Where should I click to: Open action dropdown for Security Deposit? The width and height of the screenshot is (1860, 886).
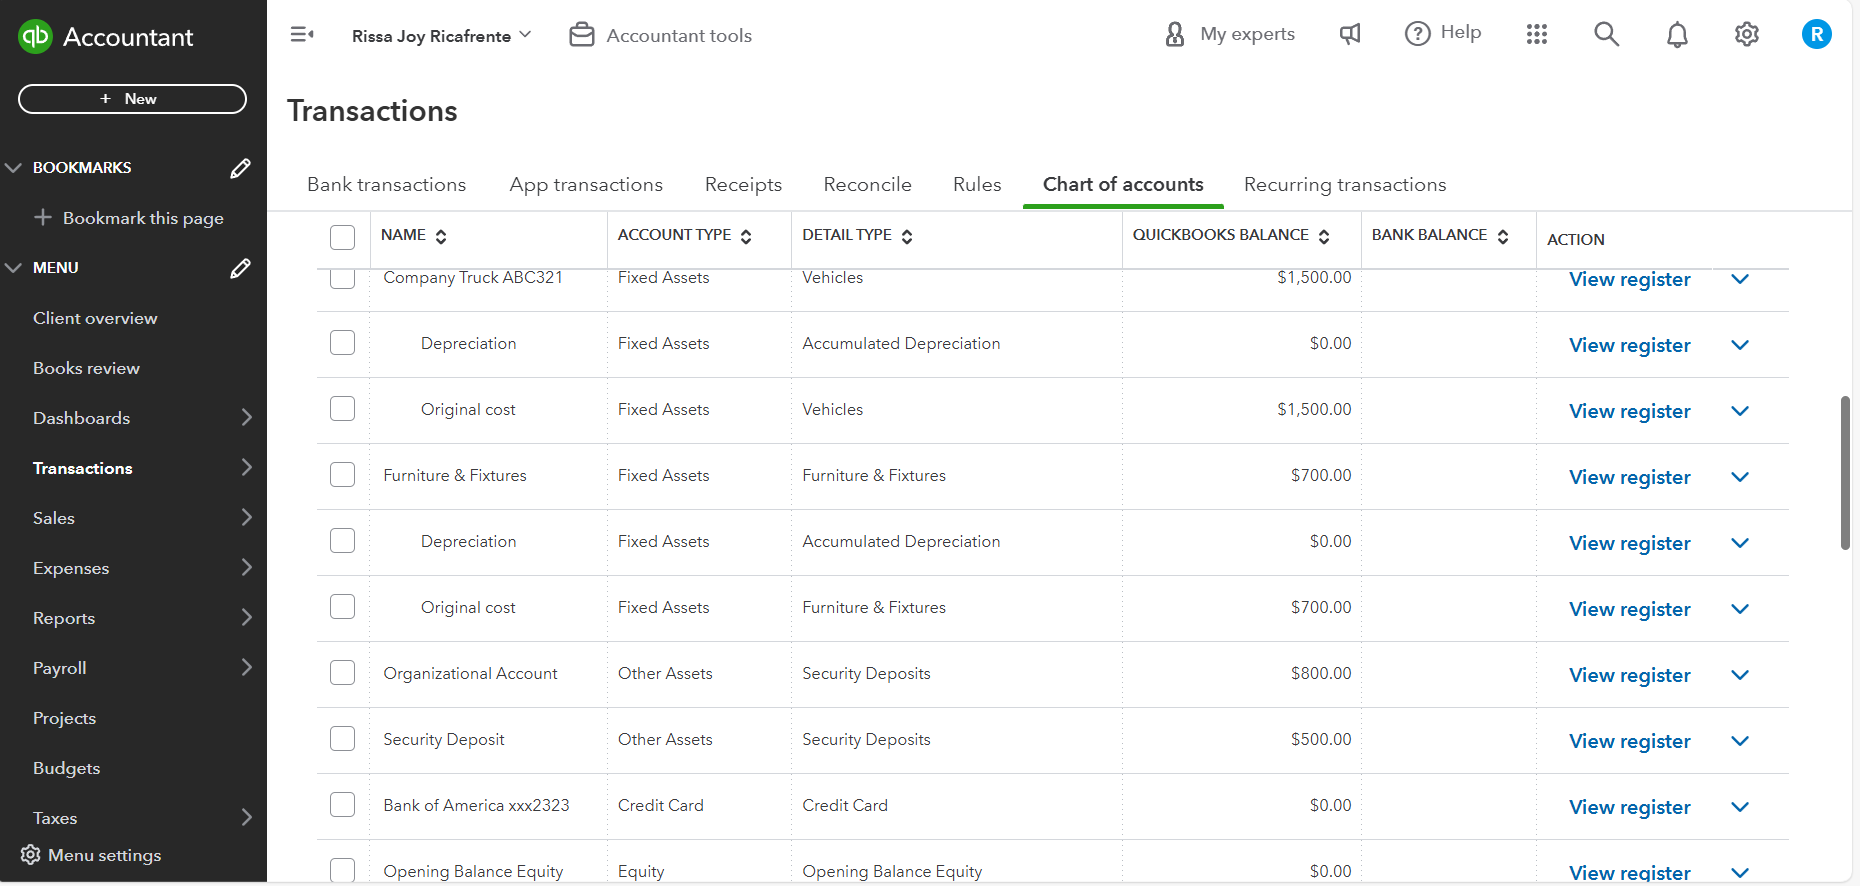point(1740,741)
